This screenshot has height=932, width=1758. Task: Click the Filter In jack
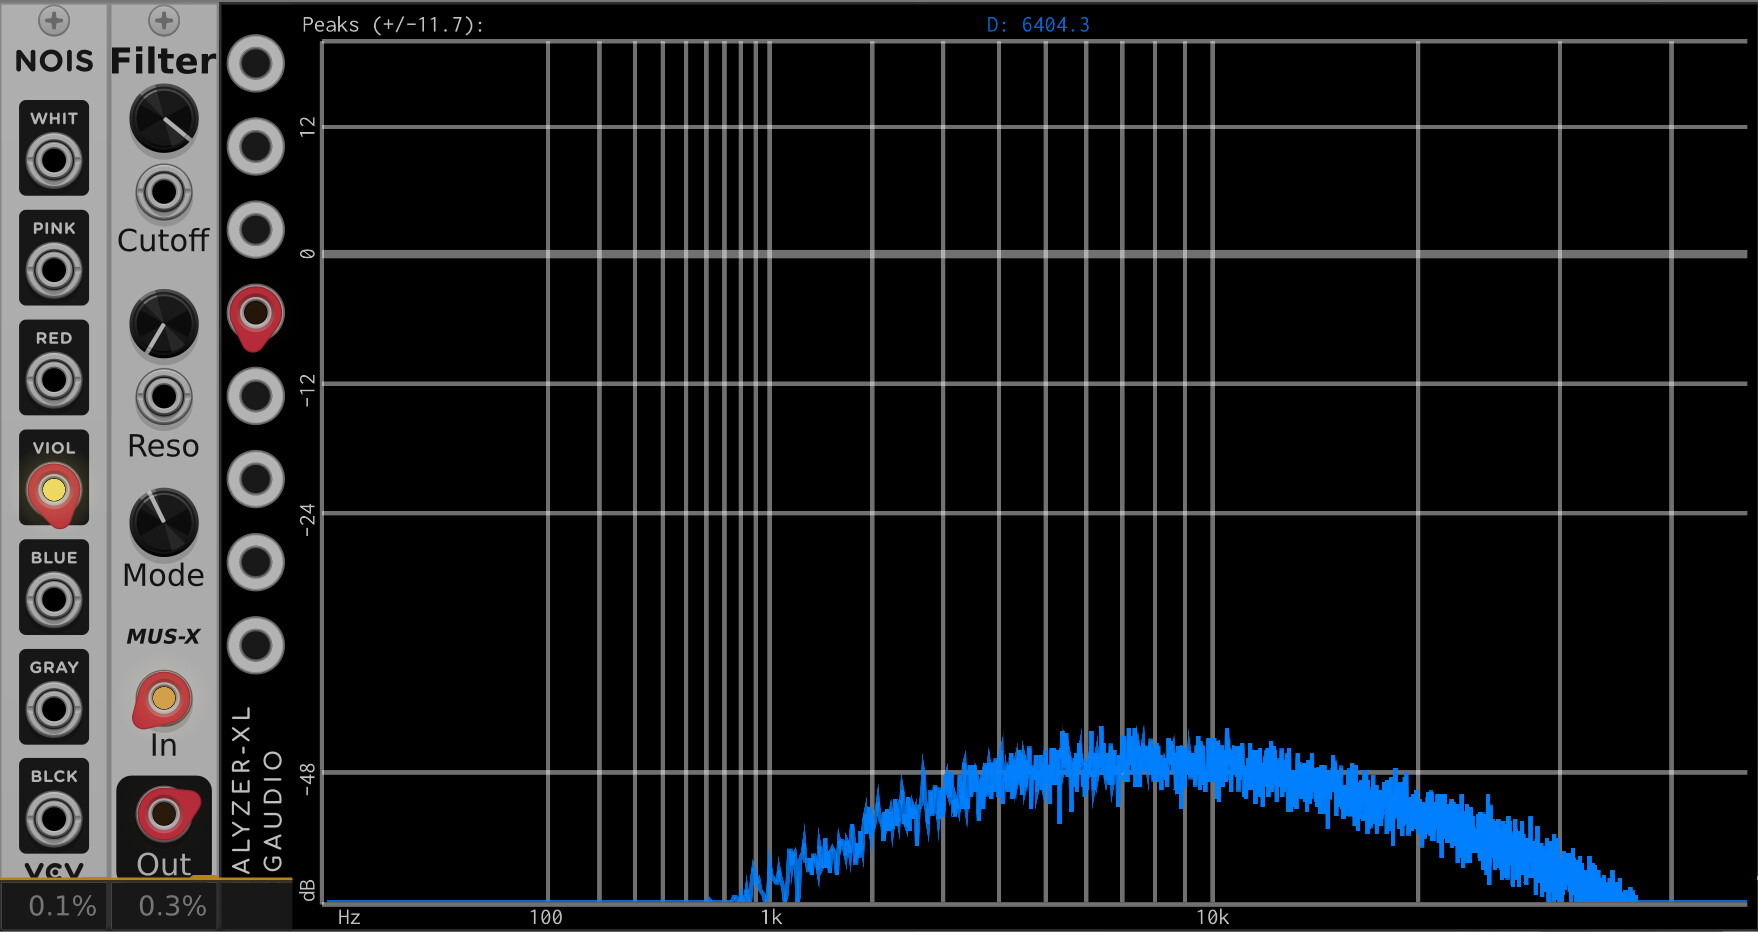(163, 698)
